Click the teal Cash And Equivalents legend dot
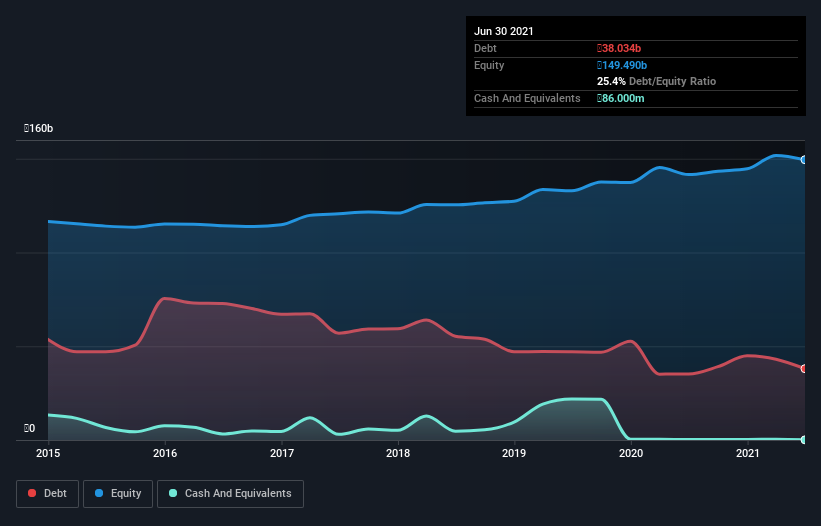This screenshot has width=821, height=526. tap(173, 493)
